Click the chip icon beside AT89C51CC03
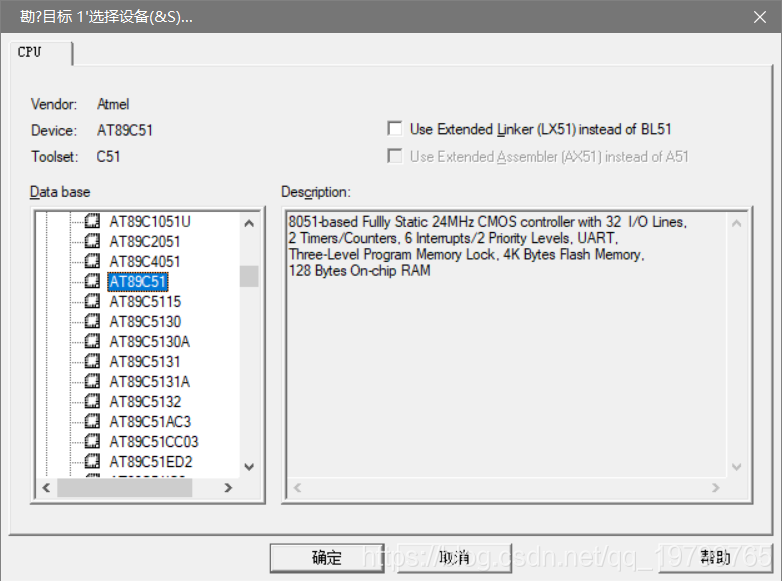Image resolution: width=782 pixels, height=581 pixels. (92, 441)
